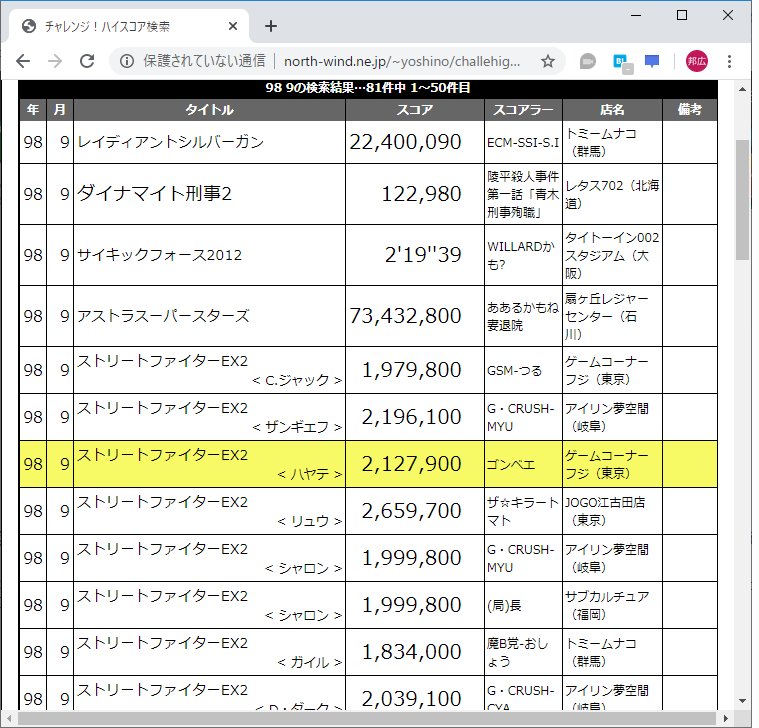Image resolution: width=759 pixels, height=728 pixels.
Task: Select score 22,400,090
Action: [x=405, y=142]
